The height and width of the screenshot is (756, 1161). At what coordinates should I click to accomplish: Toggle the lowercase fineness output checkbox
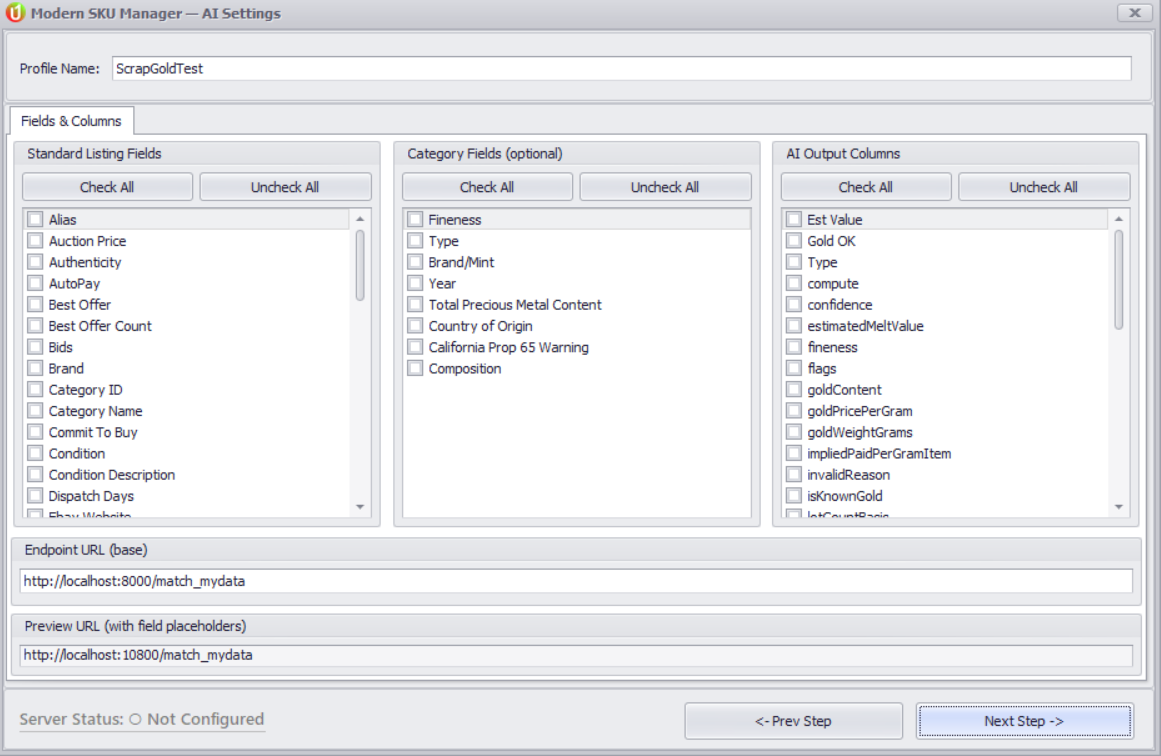coord(794,347)
